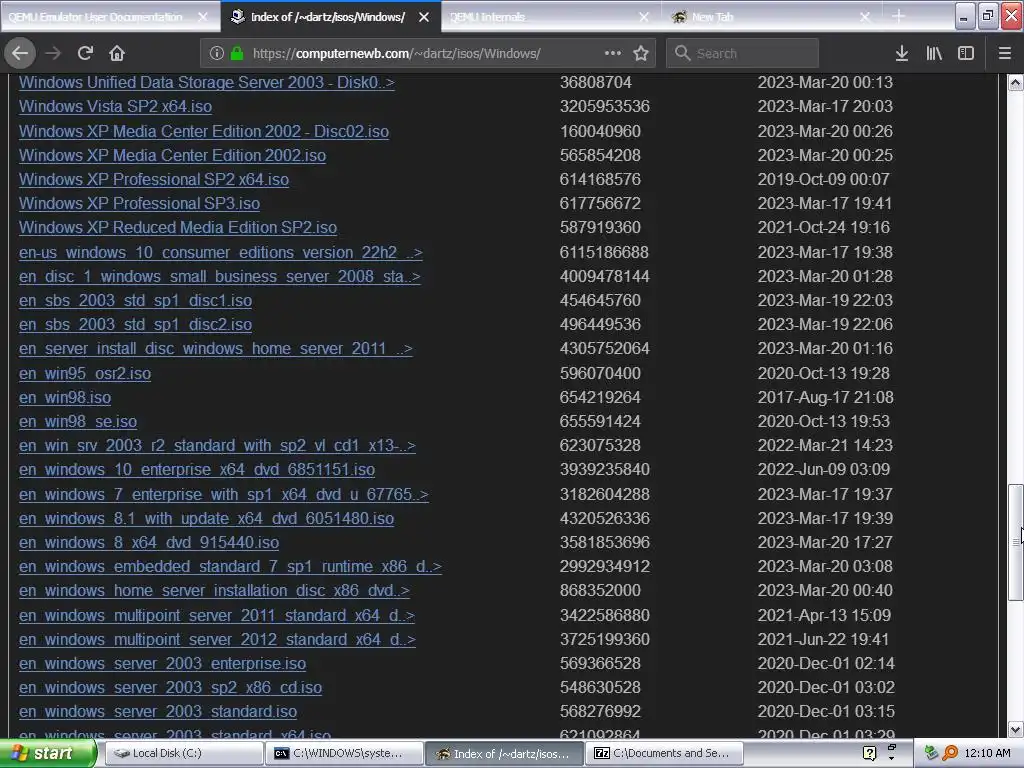Click the Index of /~dartz/isos taskbar button
Image resolution: width=1024 pixels, height=768 pixels.
[x=504, y=754]
